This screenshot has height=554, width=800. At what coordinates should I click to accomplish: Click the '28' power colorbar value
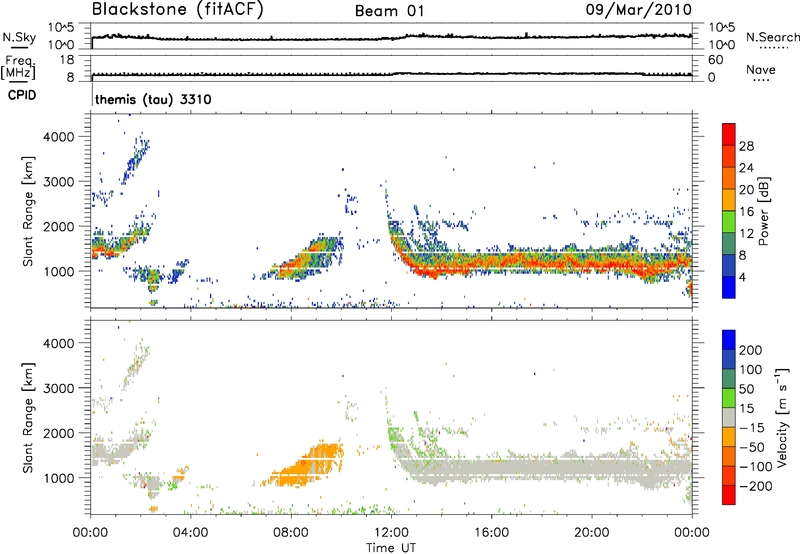pyautogui.click(x=746, y=146)
